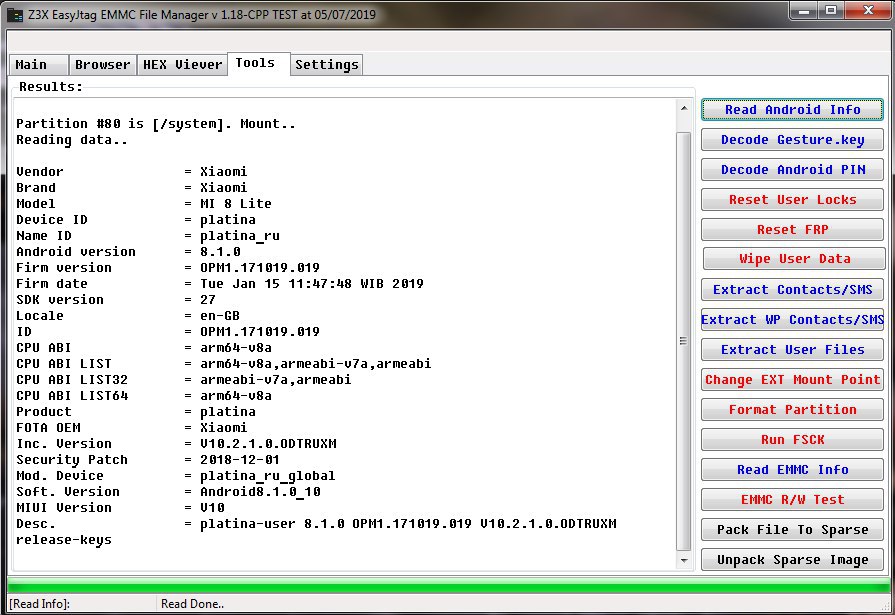This screenshot has height=615, width=895.
Task: Maximize the EMMC File Manager window
Action: (831, 11)
